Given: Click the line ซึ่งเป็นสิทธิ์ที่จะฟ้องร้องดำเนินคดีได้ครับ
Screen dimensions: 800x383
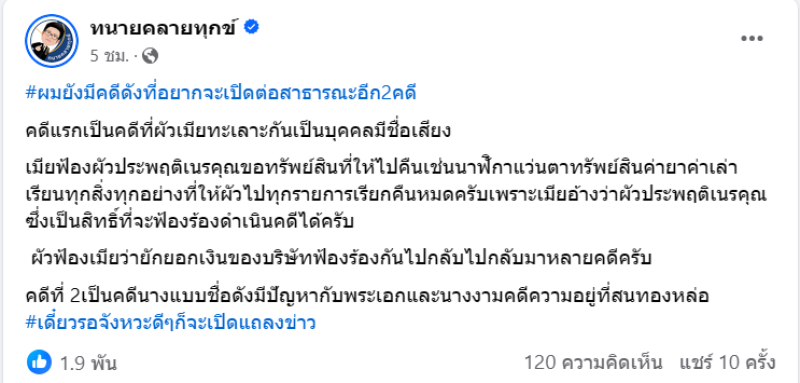Looking at the screenshot, I should point(189,221).
